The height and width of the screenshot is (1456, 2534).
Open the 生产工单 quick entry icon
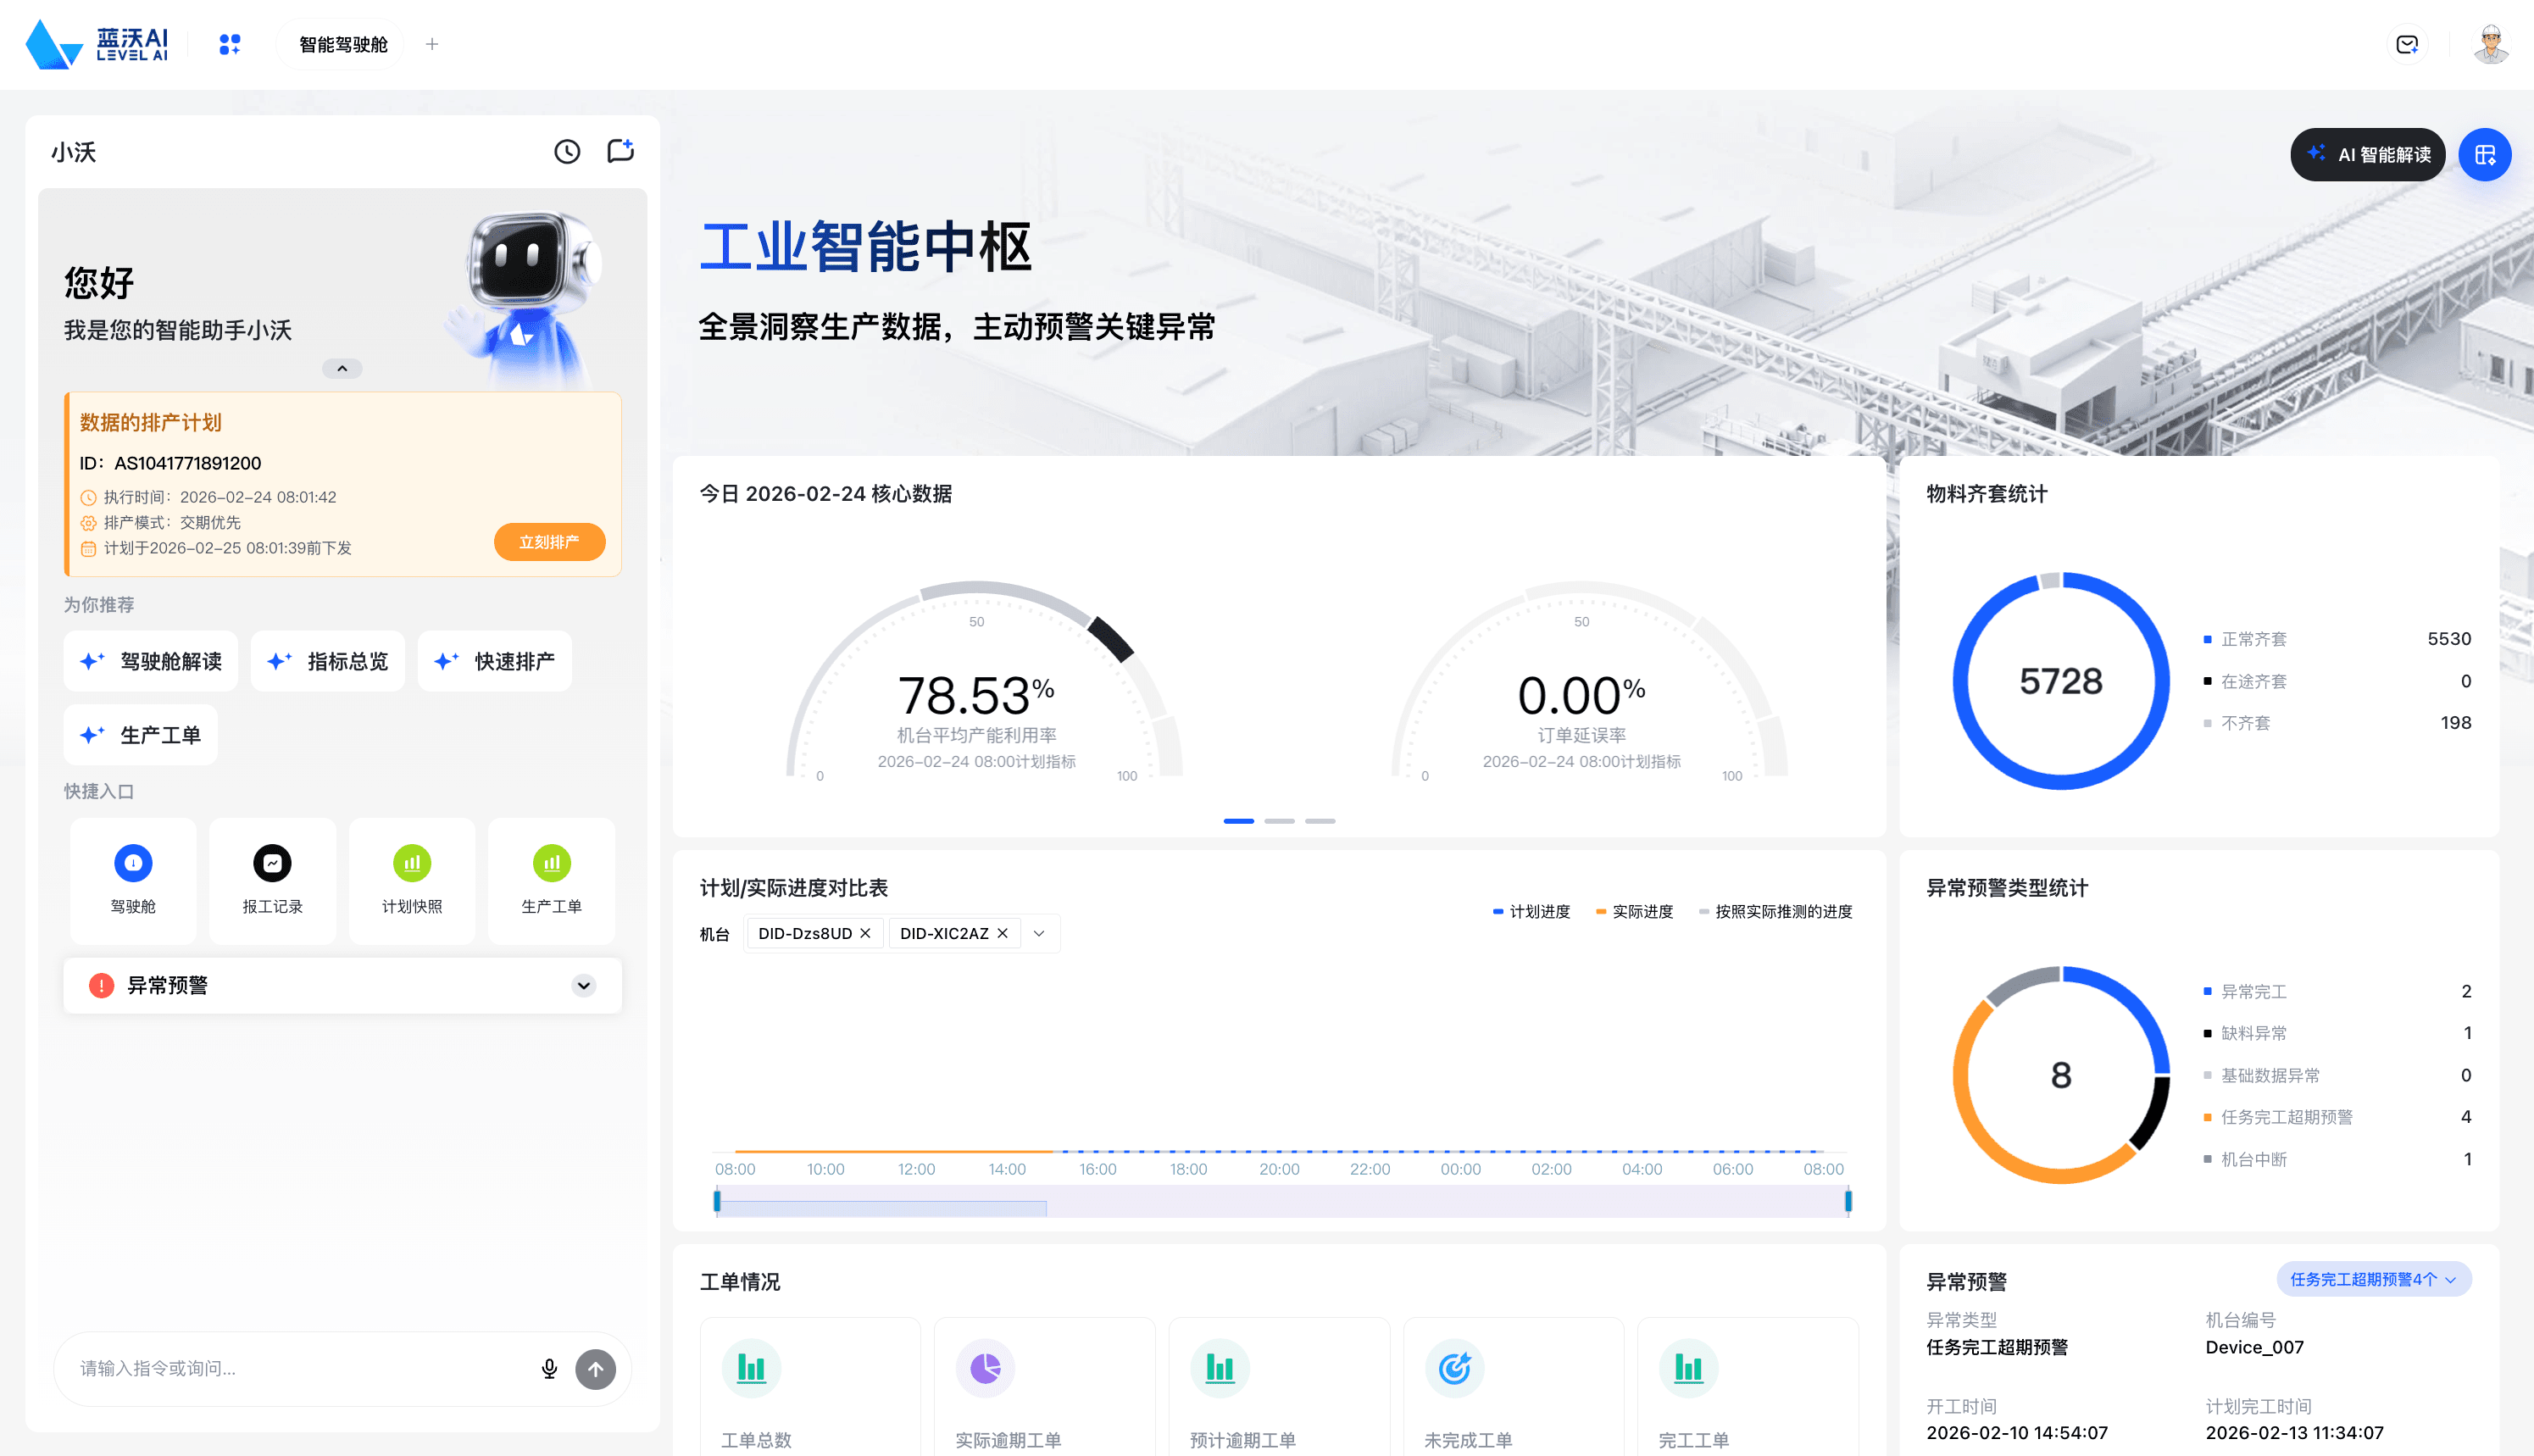tap(551, 862)
